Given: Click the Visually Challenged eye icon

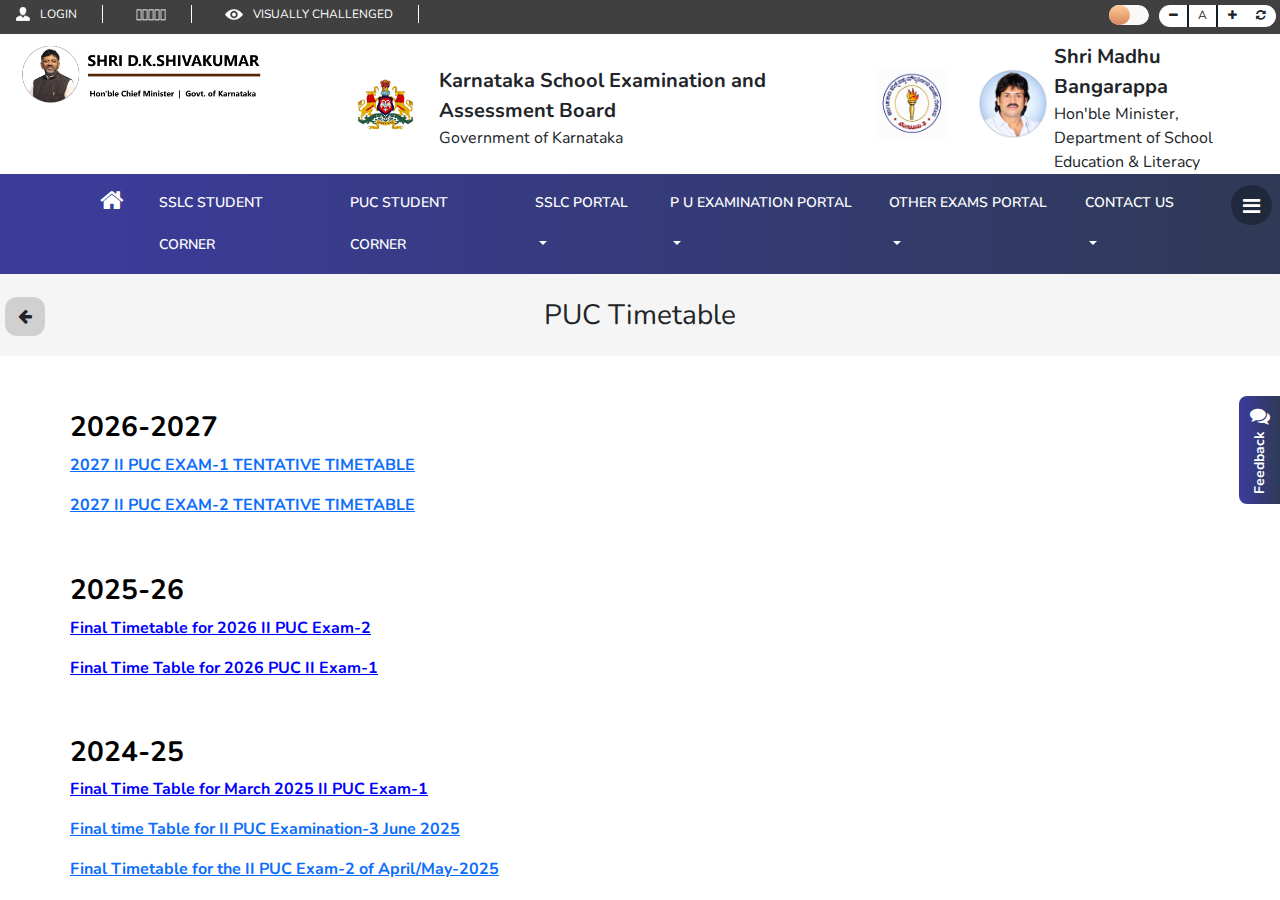Looking at the screenshot, I should pyautogui.click(x=234, y=14).
